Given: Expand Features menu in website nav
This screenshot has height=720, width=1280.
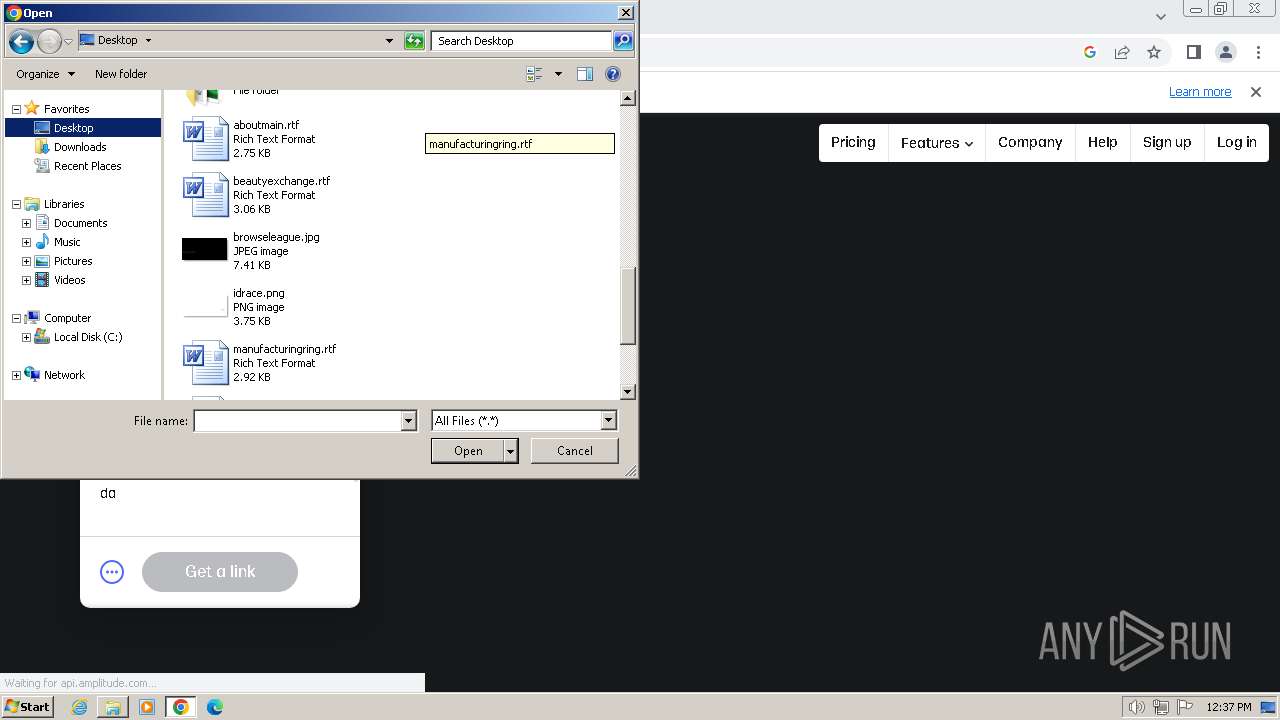Looking at the screenshot, I should click(x=937, y=143).
